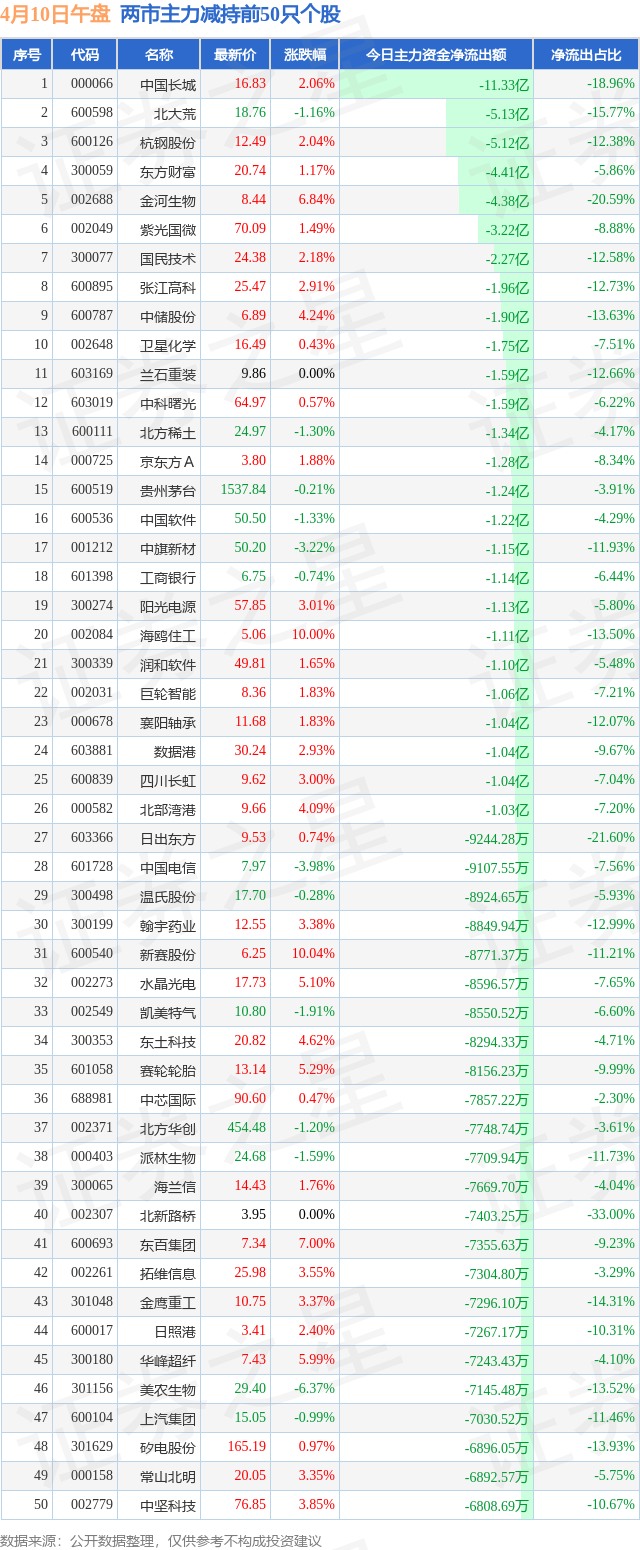Click the -33.00% ratio for 北新路桥
Viewport: 640px width, 1550px height.
612,1215
